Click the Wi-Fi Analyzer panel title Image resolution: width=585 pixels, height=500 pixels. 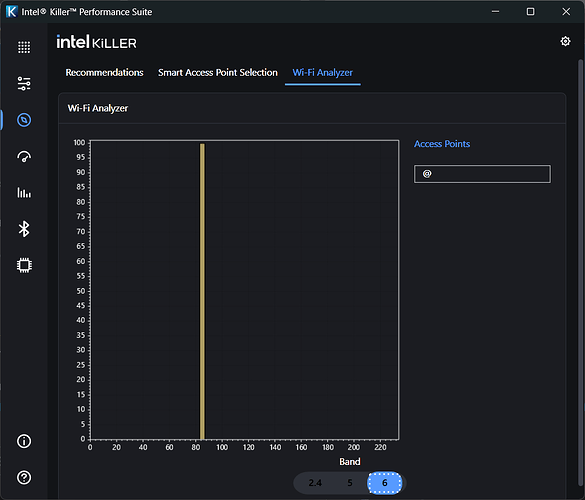tap(98, 108)
